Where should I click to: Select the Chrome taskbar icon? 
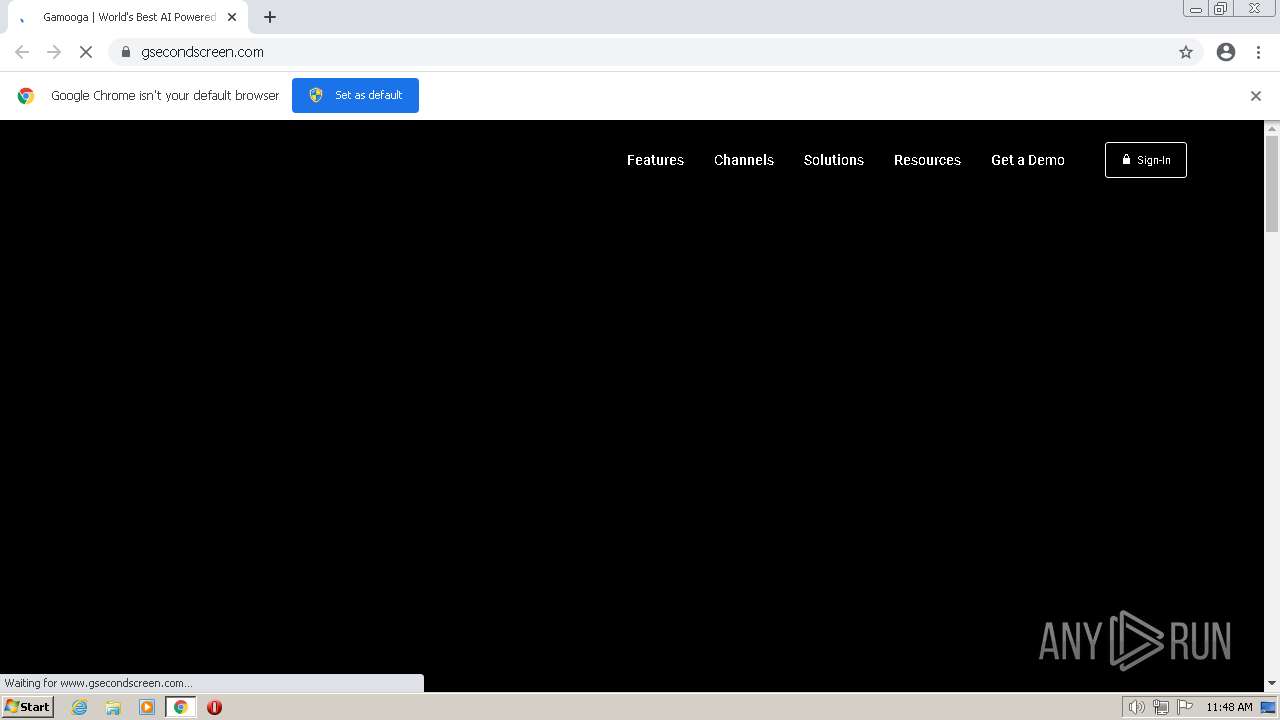[x=181, y=707]
